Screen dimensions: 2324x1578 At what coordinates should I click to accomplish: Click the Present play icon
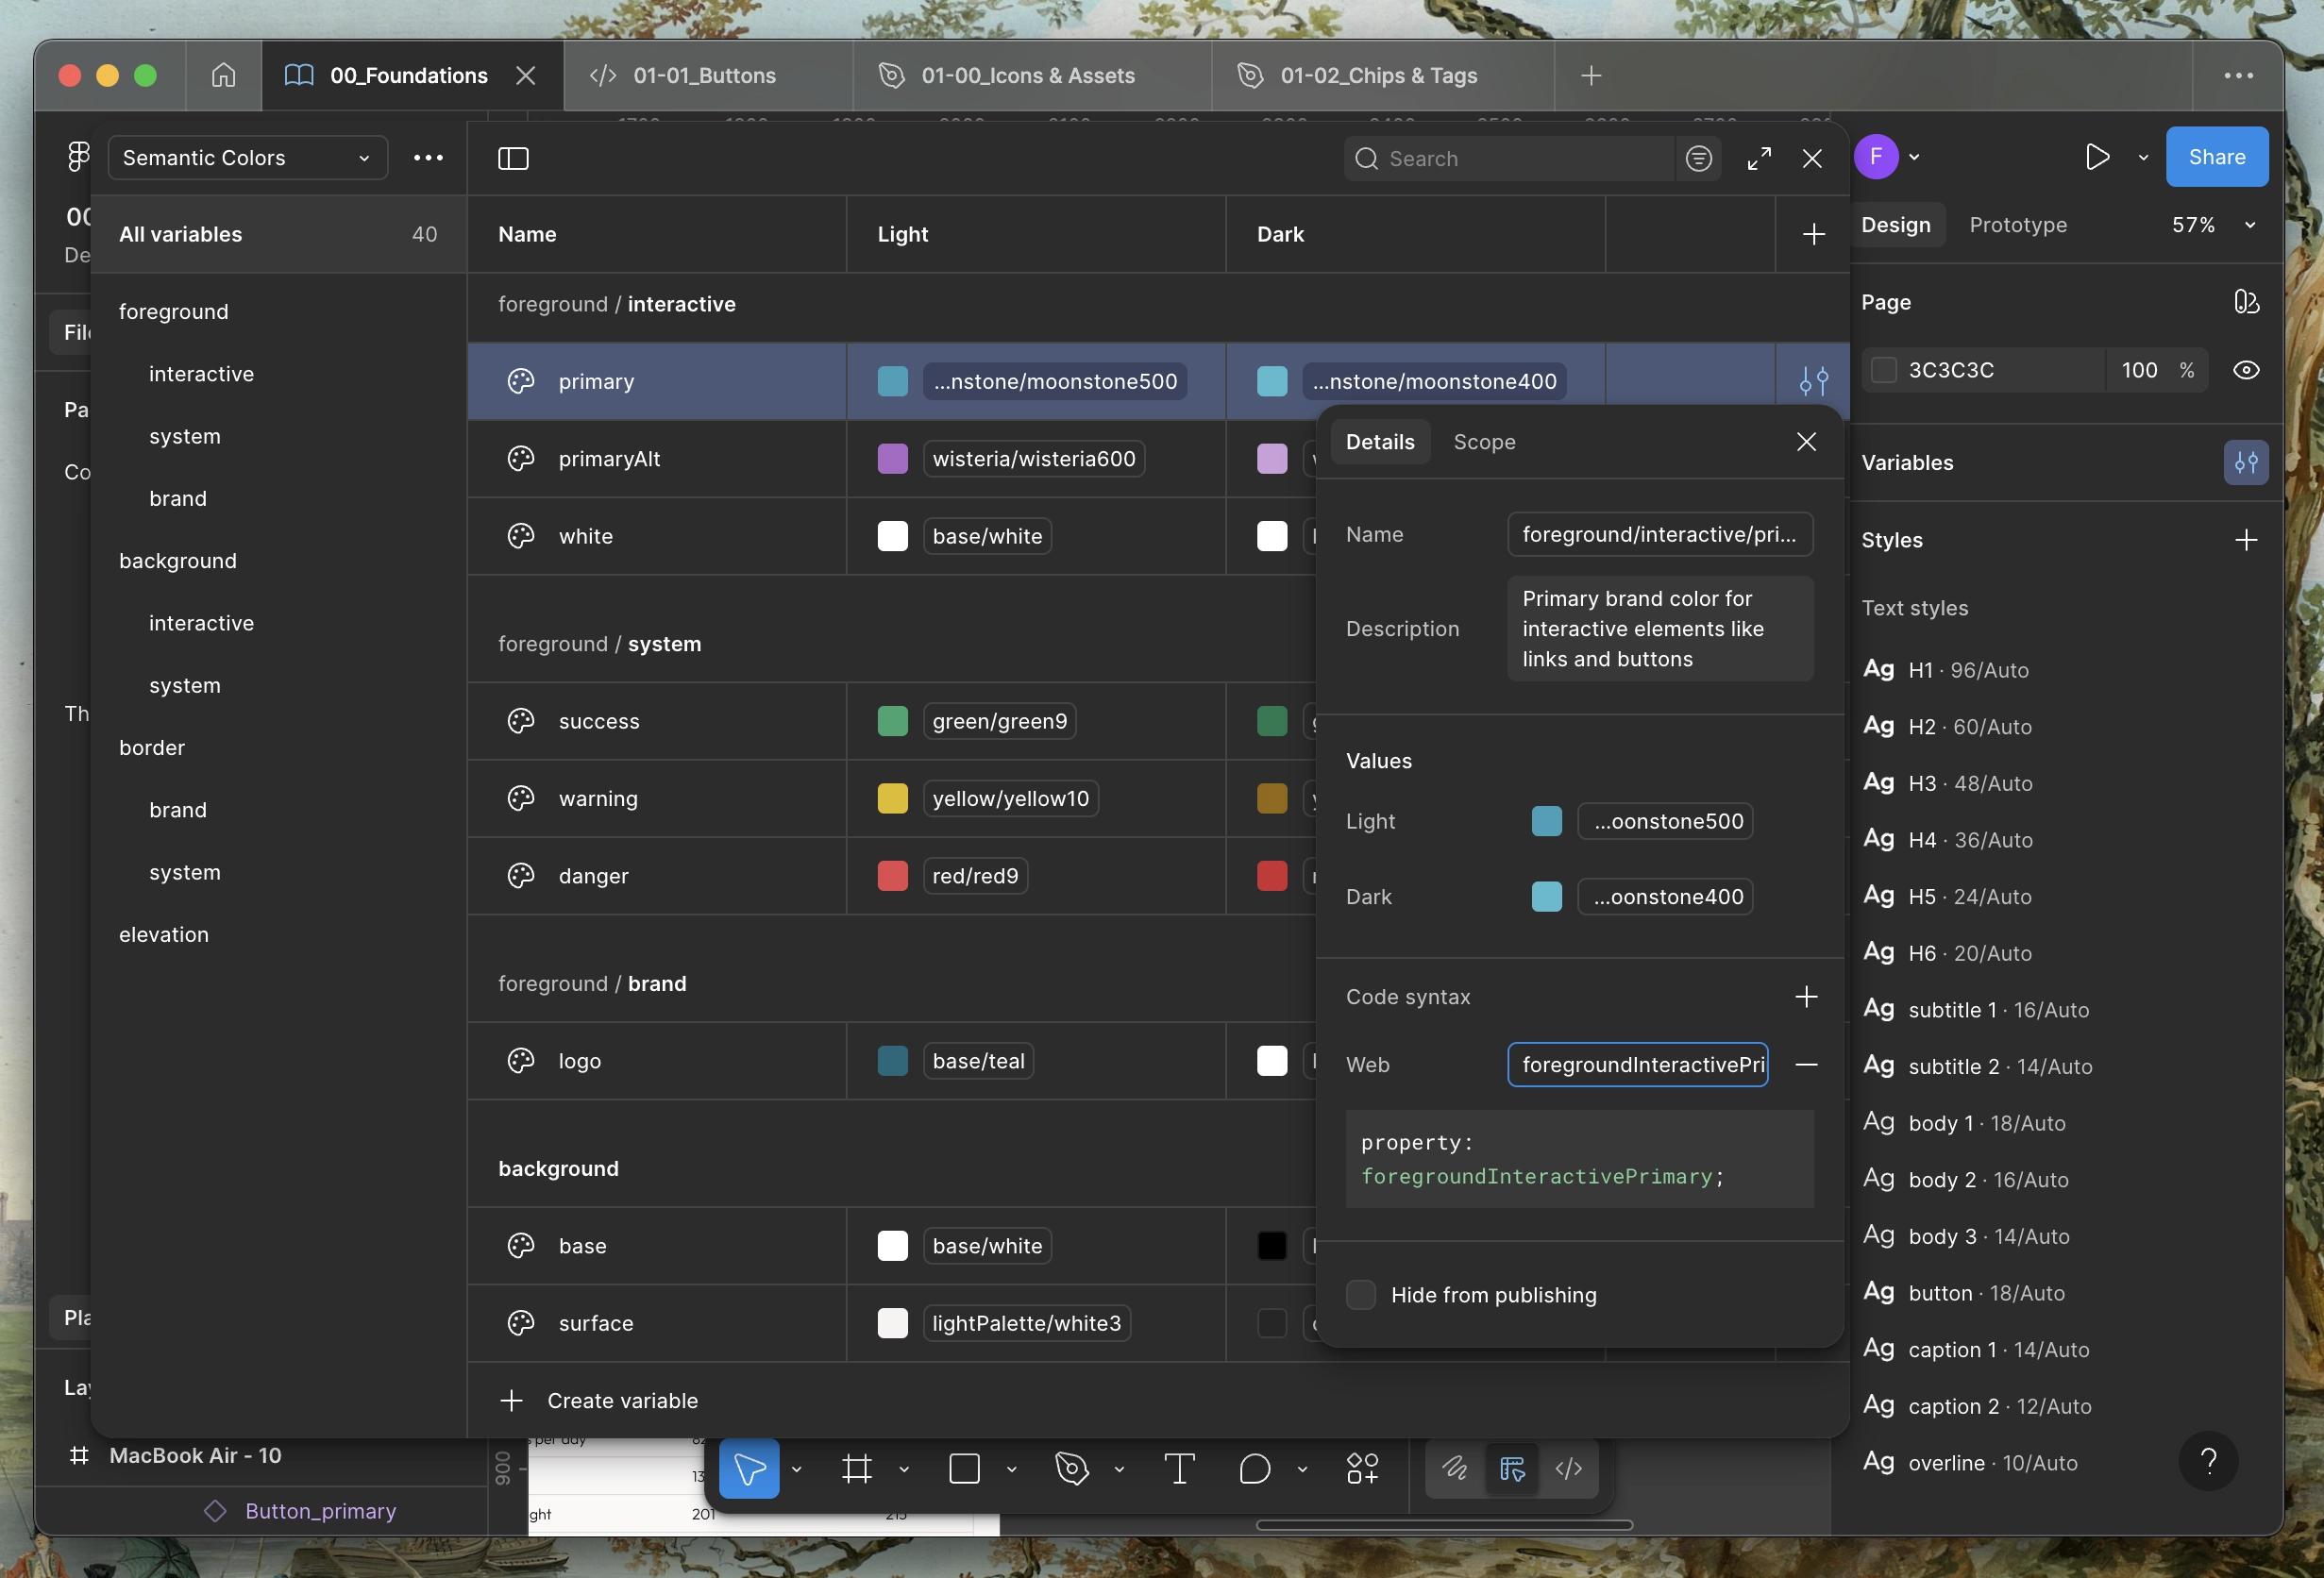point(2097,157)
